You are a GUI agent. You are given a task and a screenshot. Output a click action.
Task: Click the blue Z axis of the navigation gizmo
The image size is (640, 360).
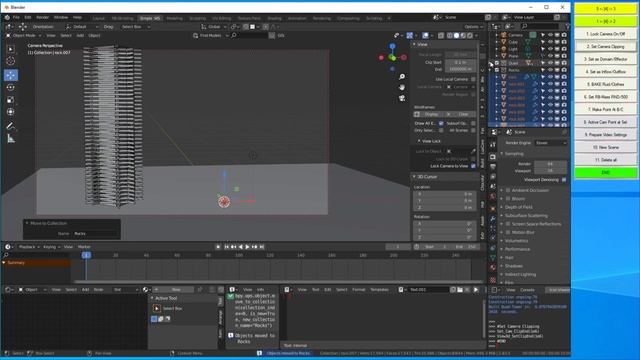point(392,47)
